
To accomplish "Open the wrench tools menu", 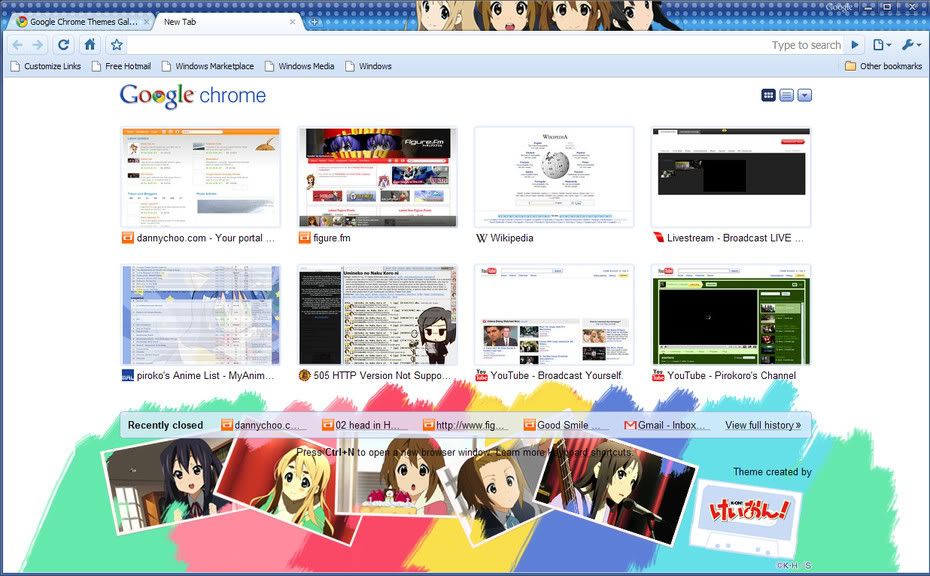I will (911, 44).
